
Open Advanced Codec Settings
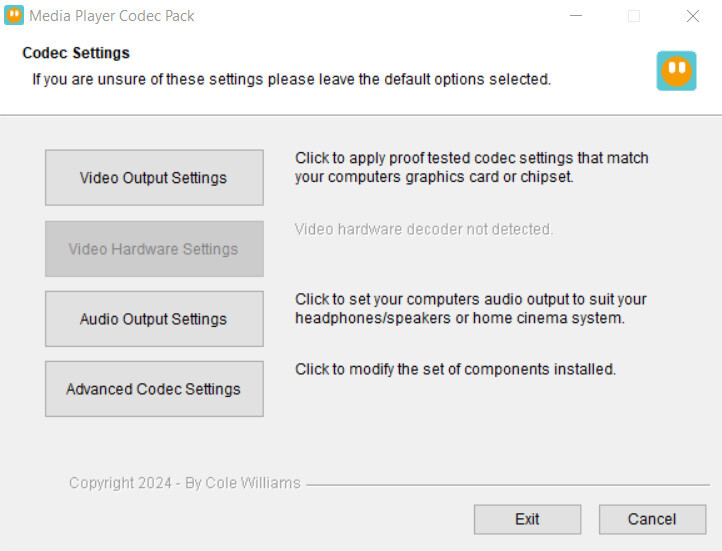pyautogui.click(x=154, y=389)
